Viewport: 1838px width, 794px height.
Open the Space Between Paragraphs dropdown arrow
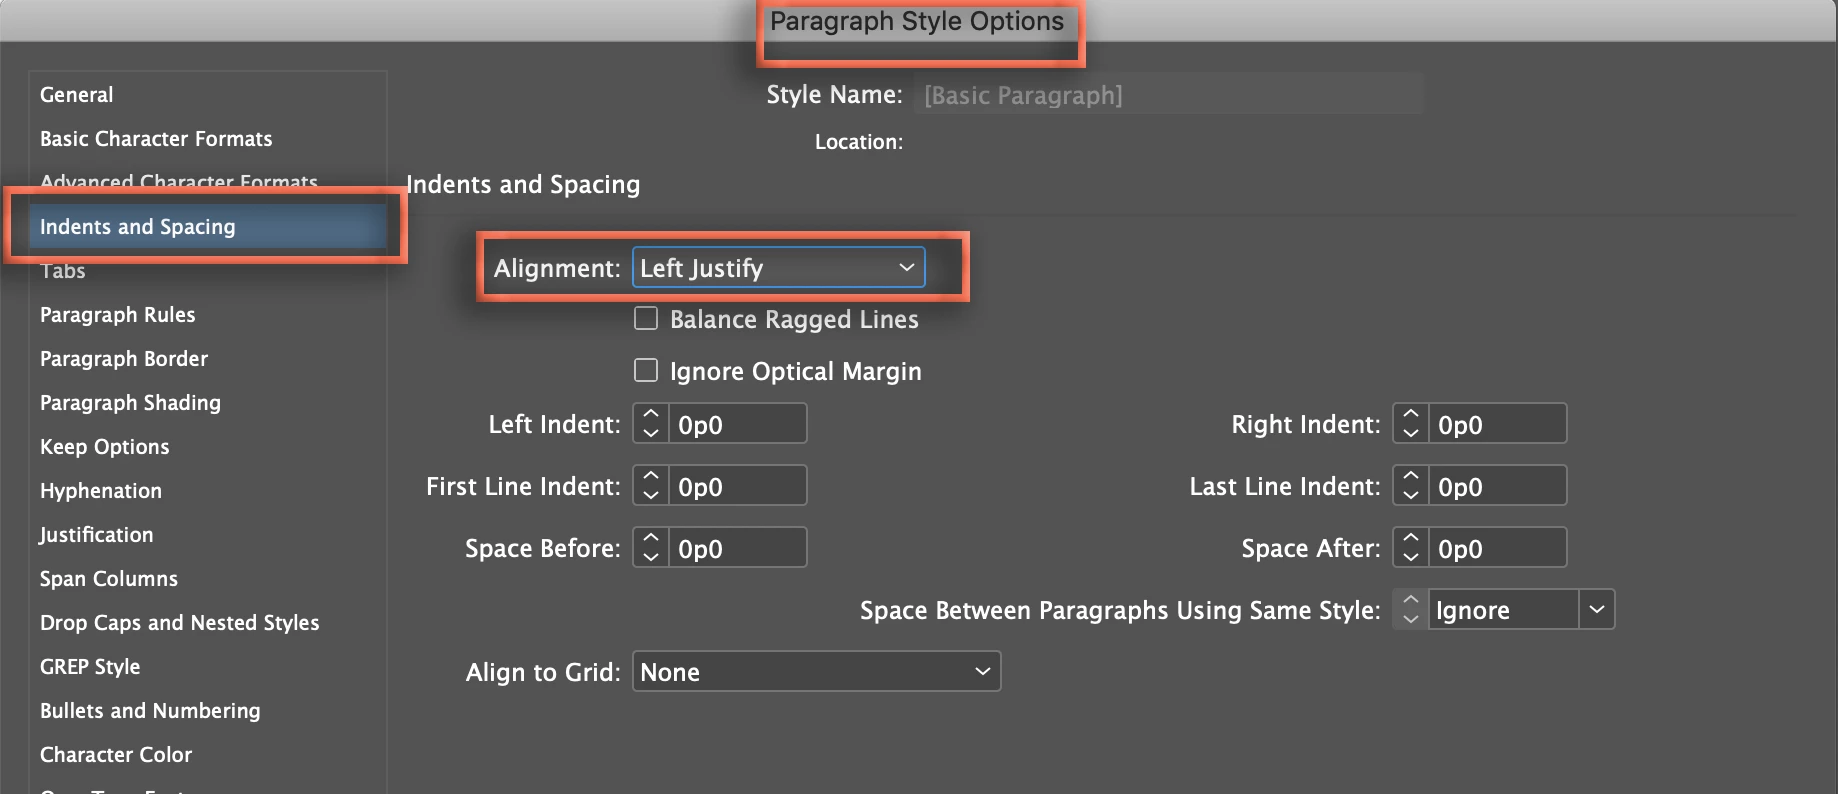tap(1597, 609)
